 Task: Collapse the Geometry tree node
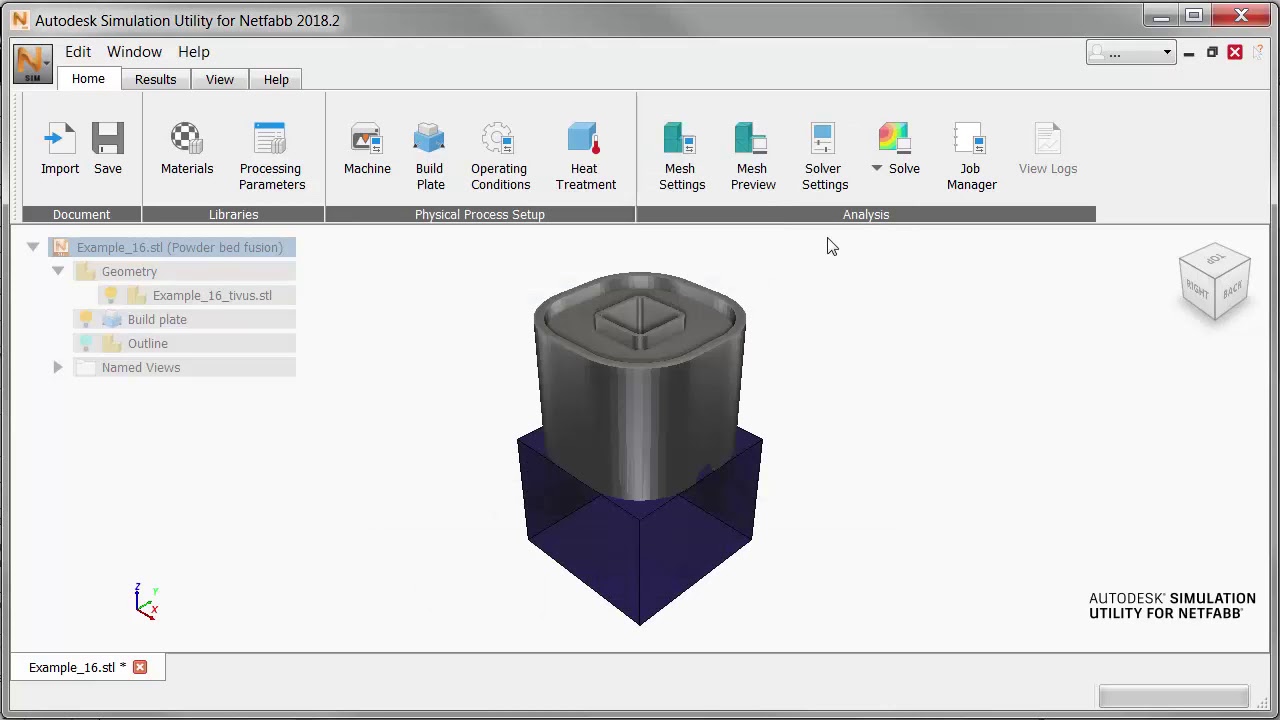point(58,271)
